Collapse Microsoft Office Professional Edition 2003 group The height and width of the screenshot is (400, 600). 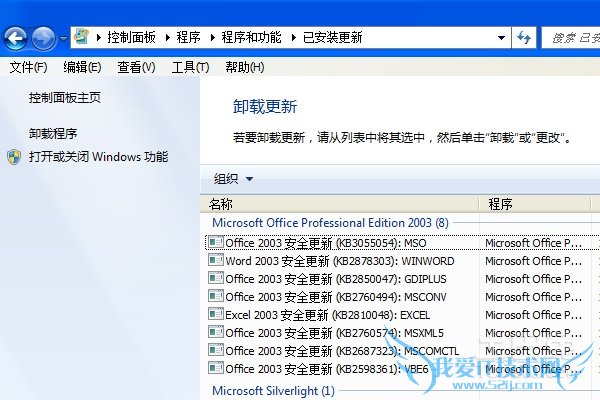[x=330, y=223]
